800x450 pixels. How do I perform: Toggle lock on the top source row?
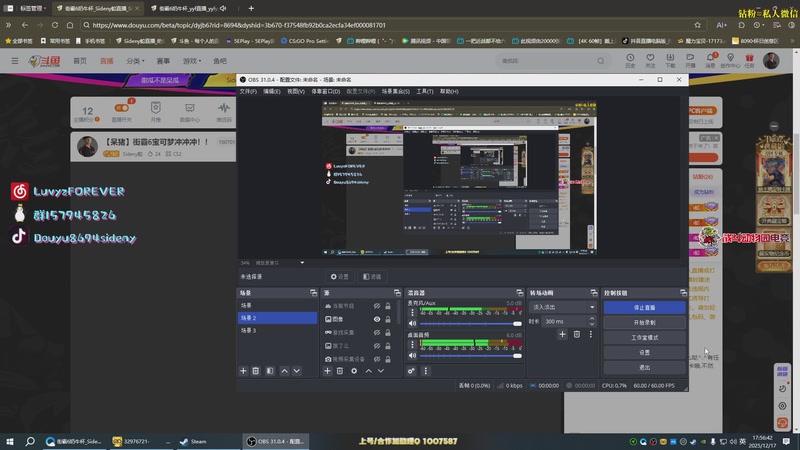click(x=388, y=306)
